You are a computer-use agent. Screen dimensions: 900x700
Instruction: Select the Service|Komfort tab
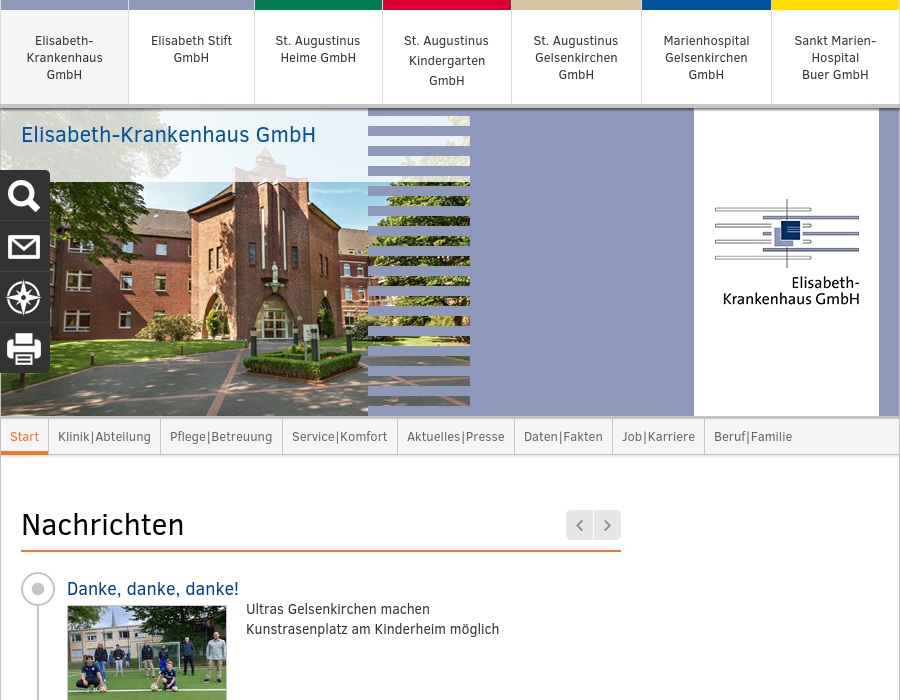339,436
